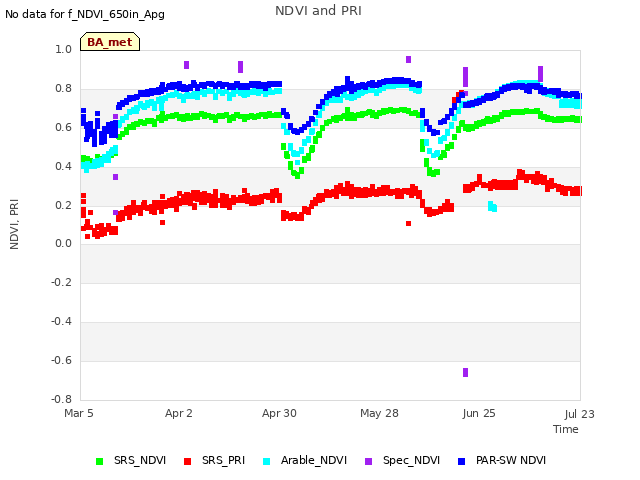The width and height of the screenshot is (640, 480).
Task: Toggle SRS_PRI series in legend
Action: tap(214, 460)
